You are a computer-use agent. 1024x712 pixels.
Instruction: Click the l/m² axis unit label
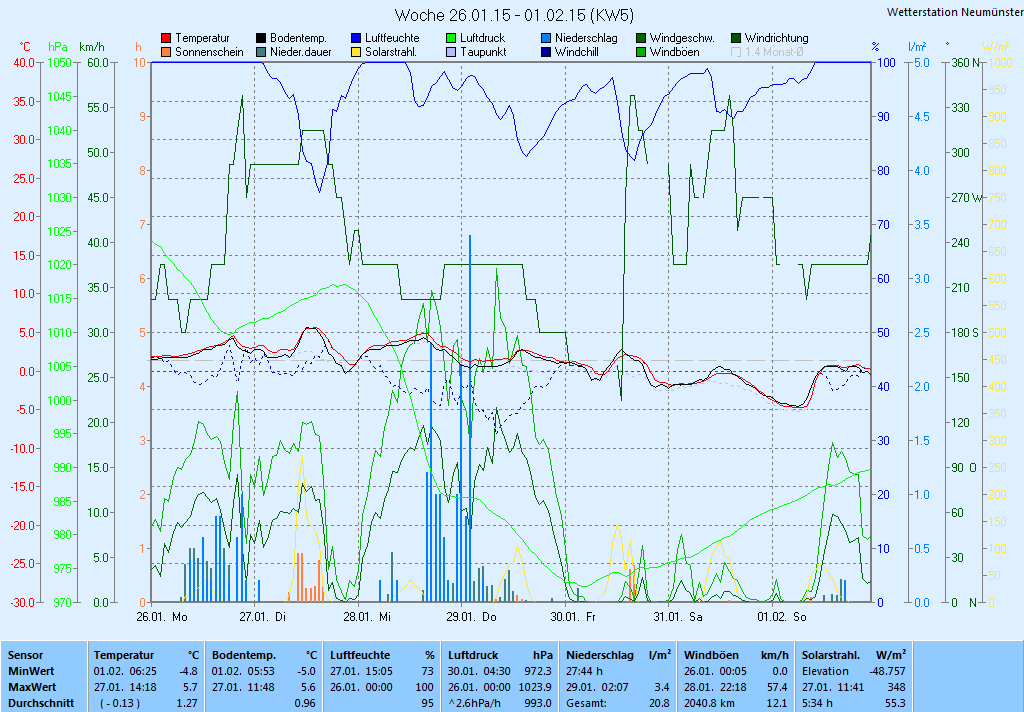point(917,47)
